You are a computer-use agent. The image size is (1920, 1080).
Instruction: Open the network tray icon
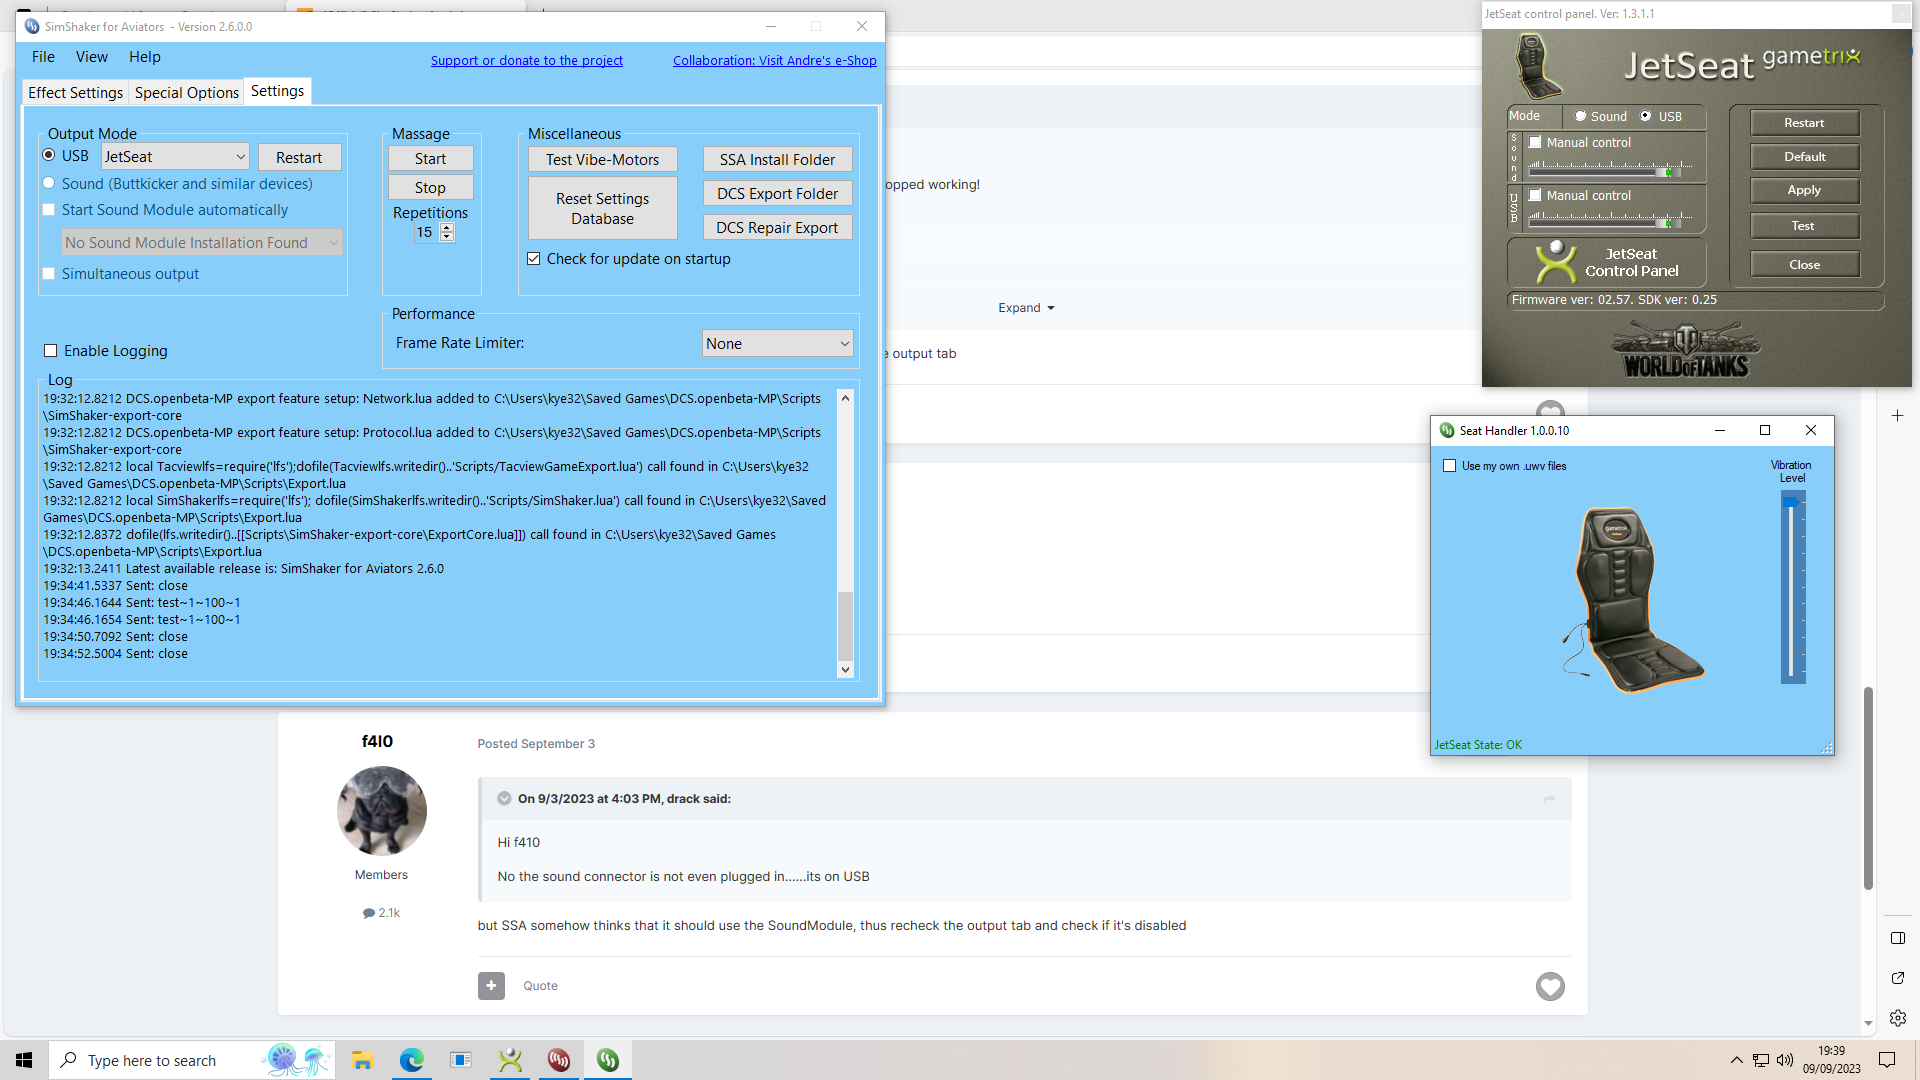[1761, 1060]
